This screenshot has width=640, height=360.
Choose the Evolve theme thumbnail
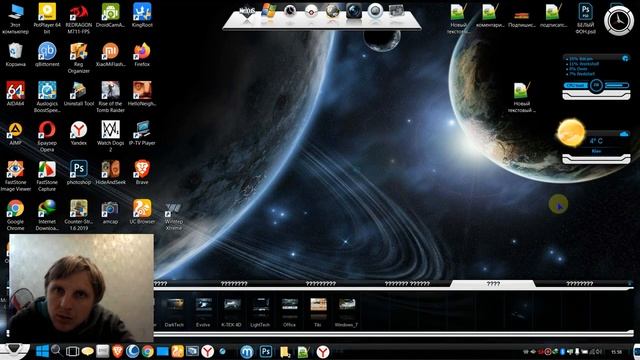203,313
